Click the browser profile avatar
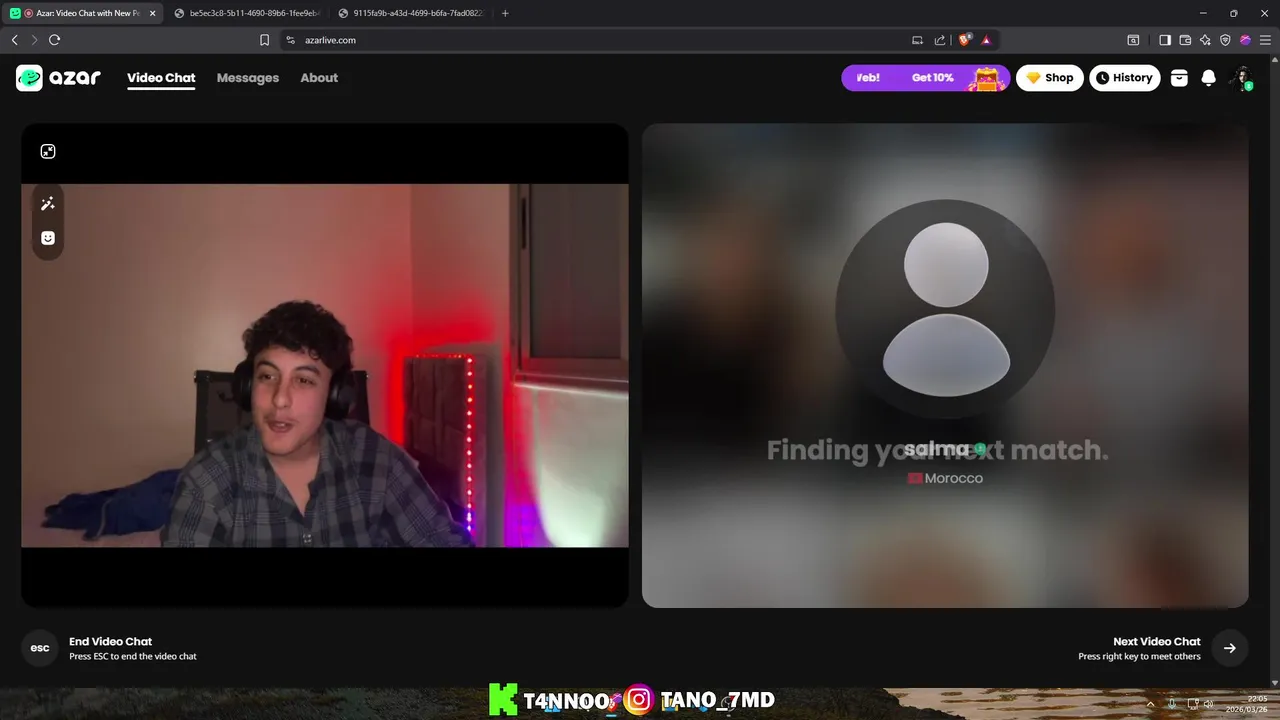The image size is (1280, 720). click(x=1245, y=40)
